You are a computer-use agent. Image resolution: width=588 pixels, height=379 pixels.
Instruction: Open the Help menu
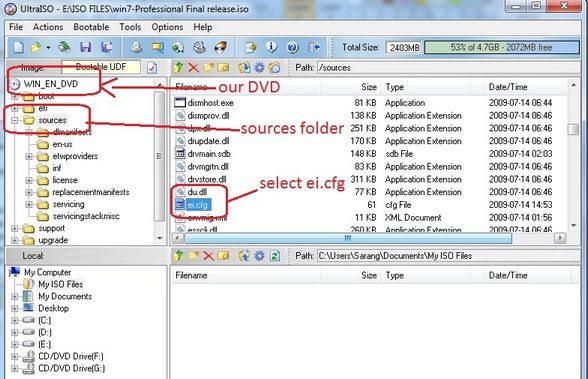[203, 27]
